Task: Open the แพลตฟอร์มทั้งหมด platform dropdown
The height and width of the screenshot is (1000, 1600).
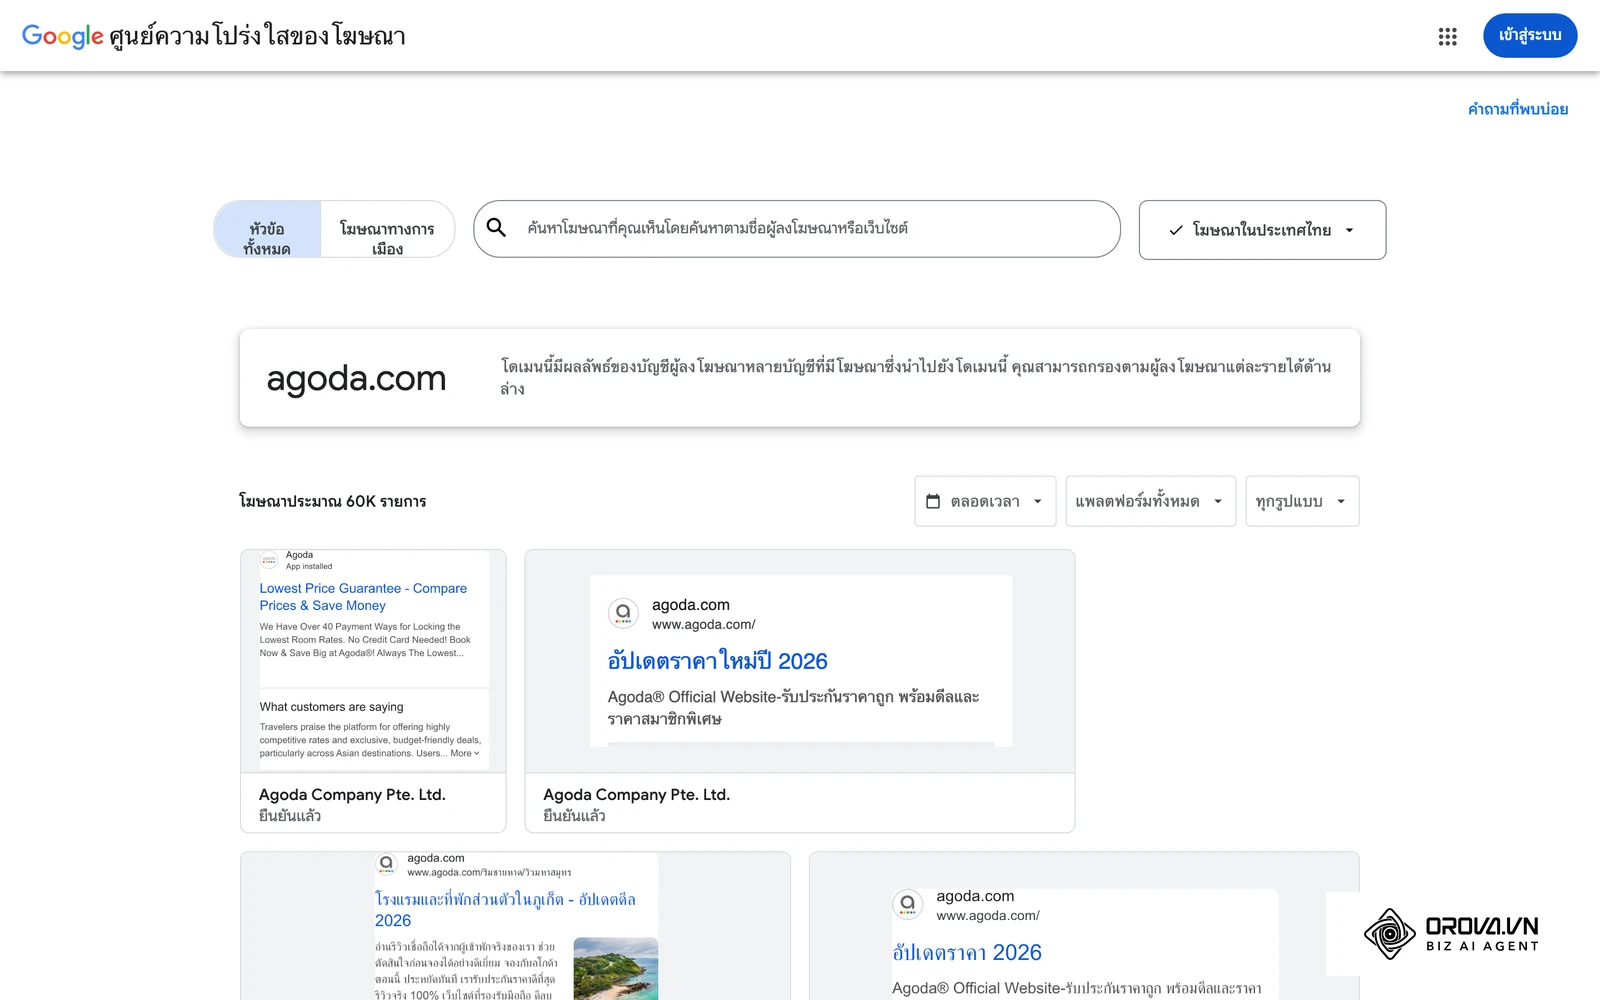Action: (x=1150, y=501)
